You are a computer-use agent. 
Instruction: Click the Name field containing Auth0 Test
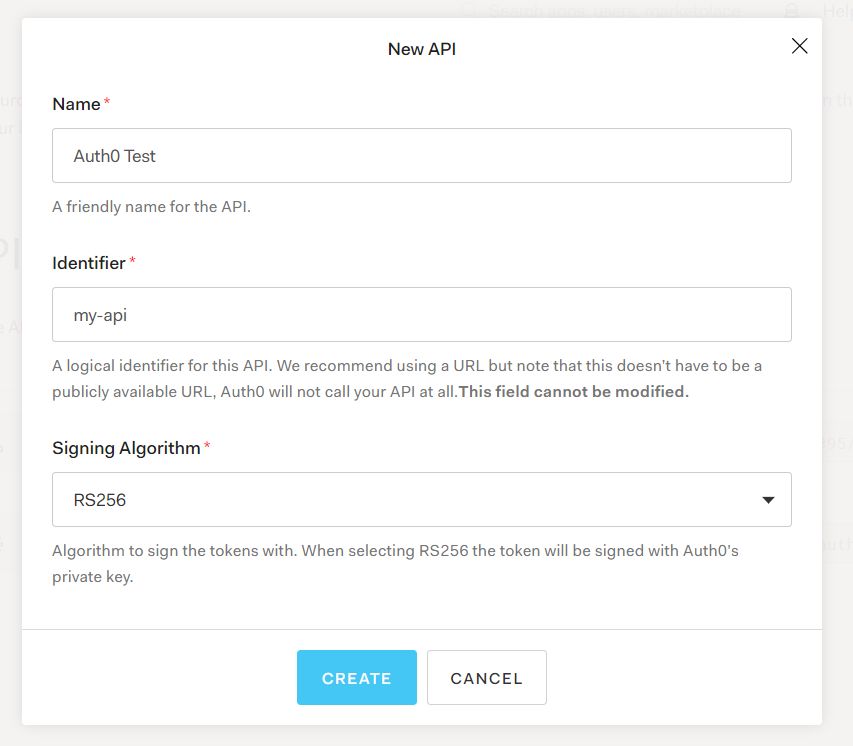tap(421, 156)
